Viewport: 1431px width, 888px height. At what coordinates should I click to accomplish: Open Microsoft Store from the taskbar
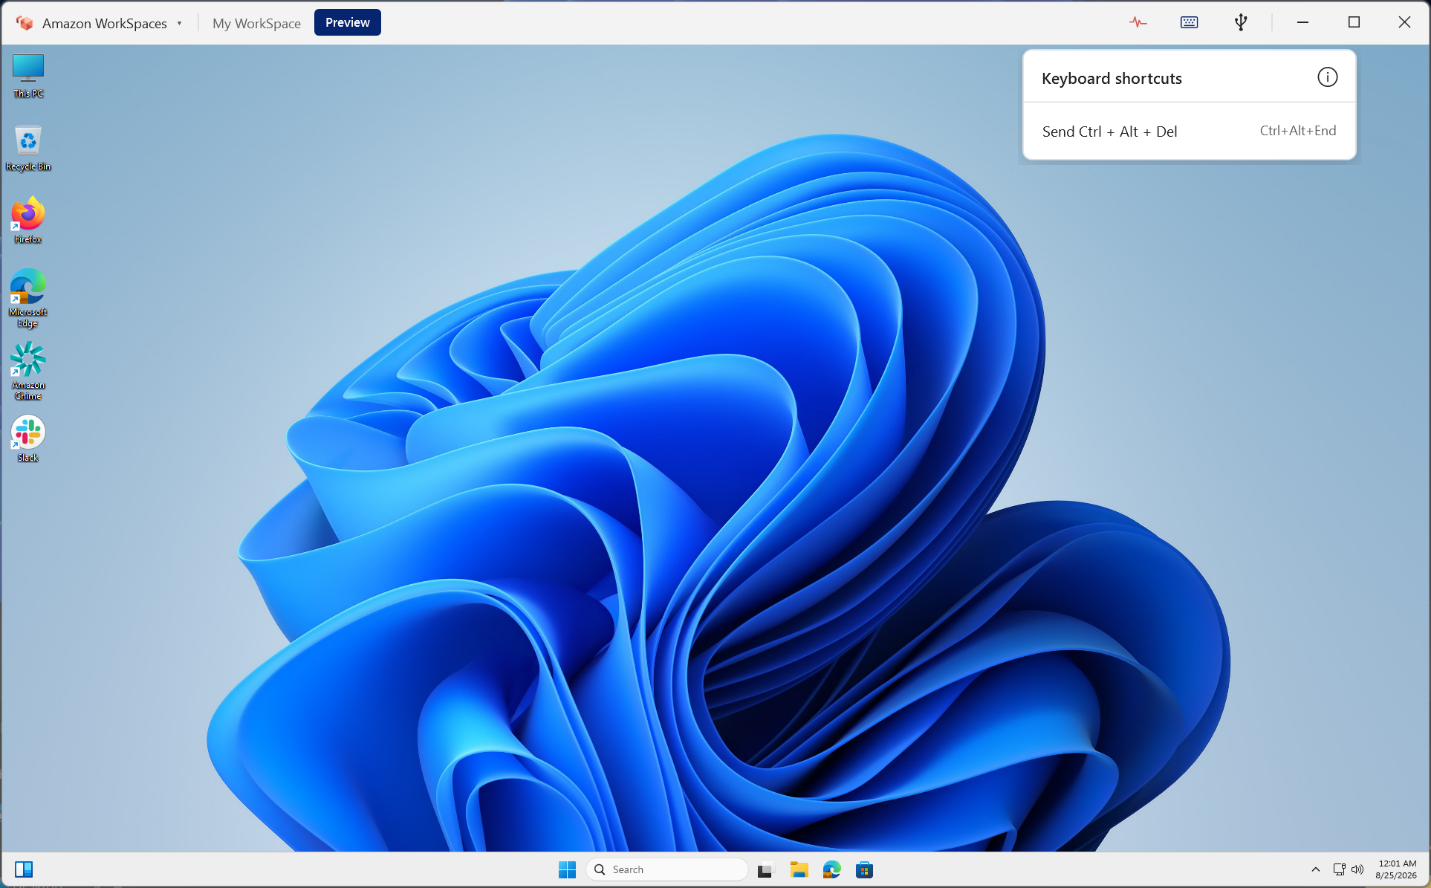(x=865, y=870)
